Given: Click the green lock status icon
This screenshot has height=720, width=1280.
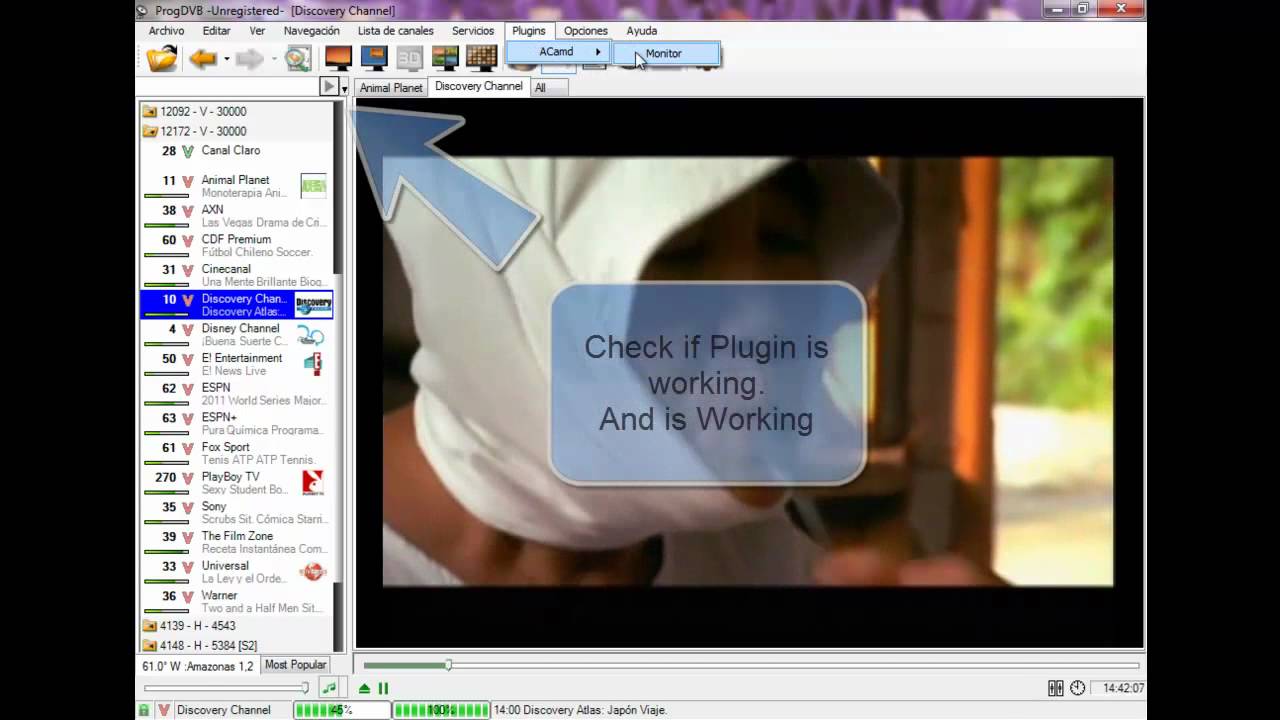Looking at the screenshot, I should tap(143, 710).
